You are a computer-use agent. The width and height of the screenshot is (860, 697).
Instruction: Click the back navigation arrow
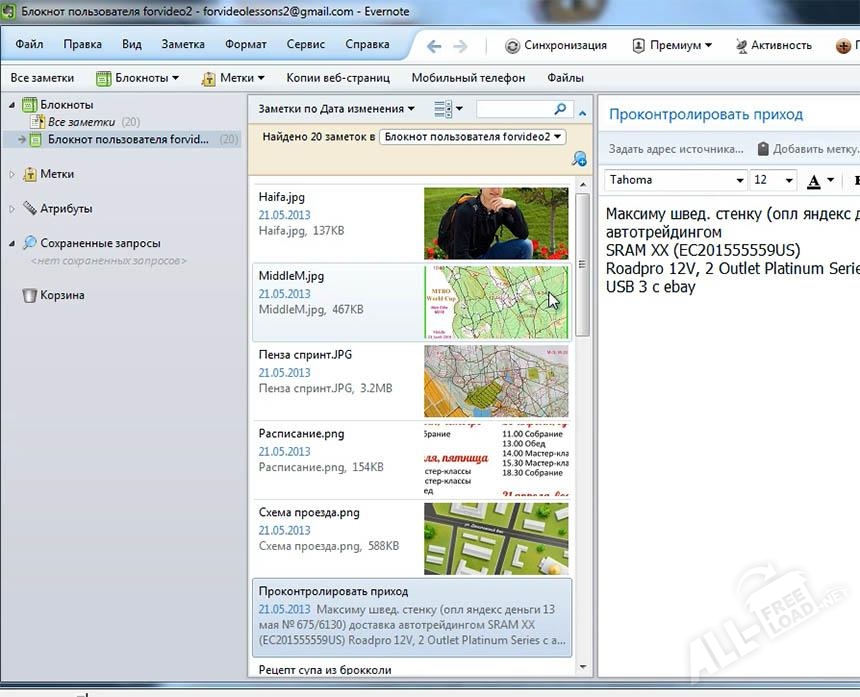coord(434,45)
